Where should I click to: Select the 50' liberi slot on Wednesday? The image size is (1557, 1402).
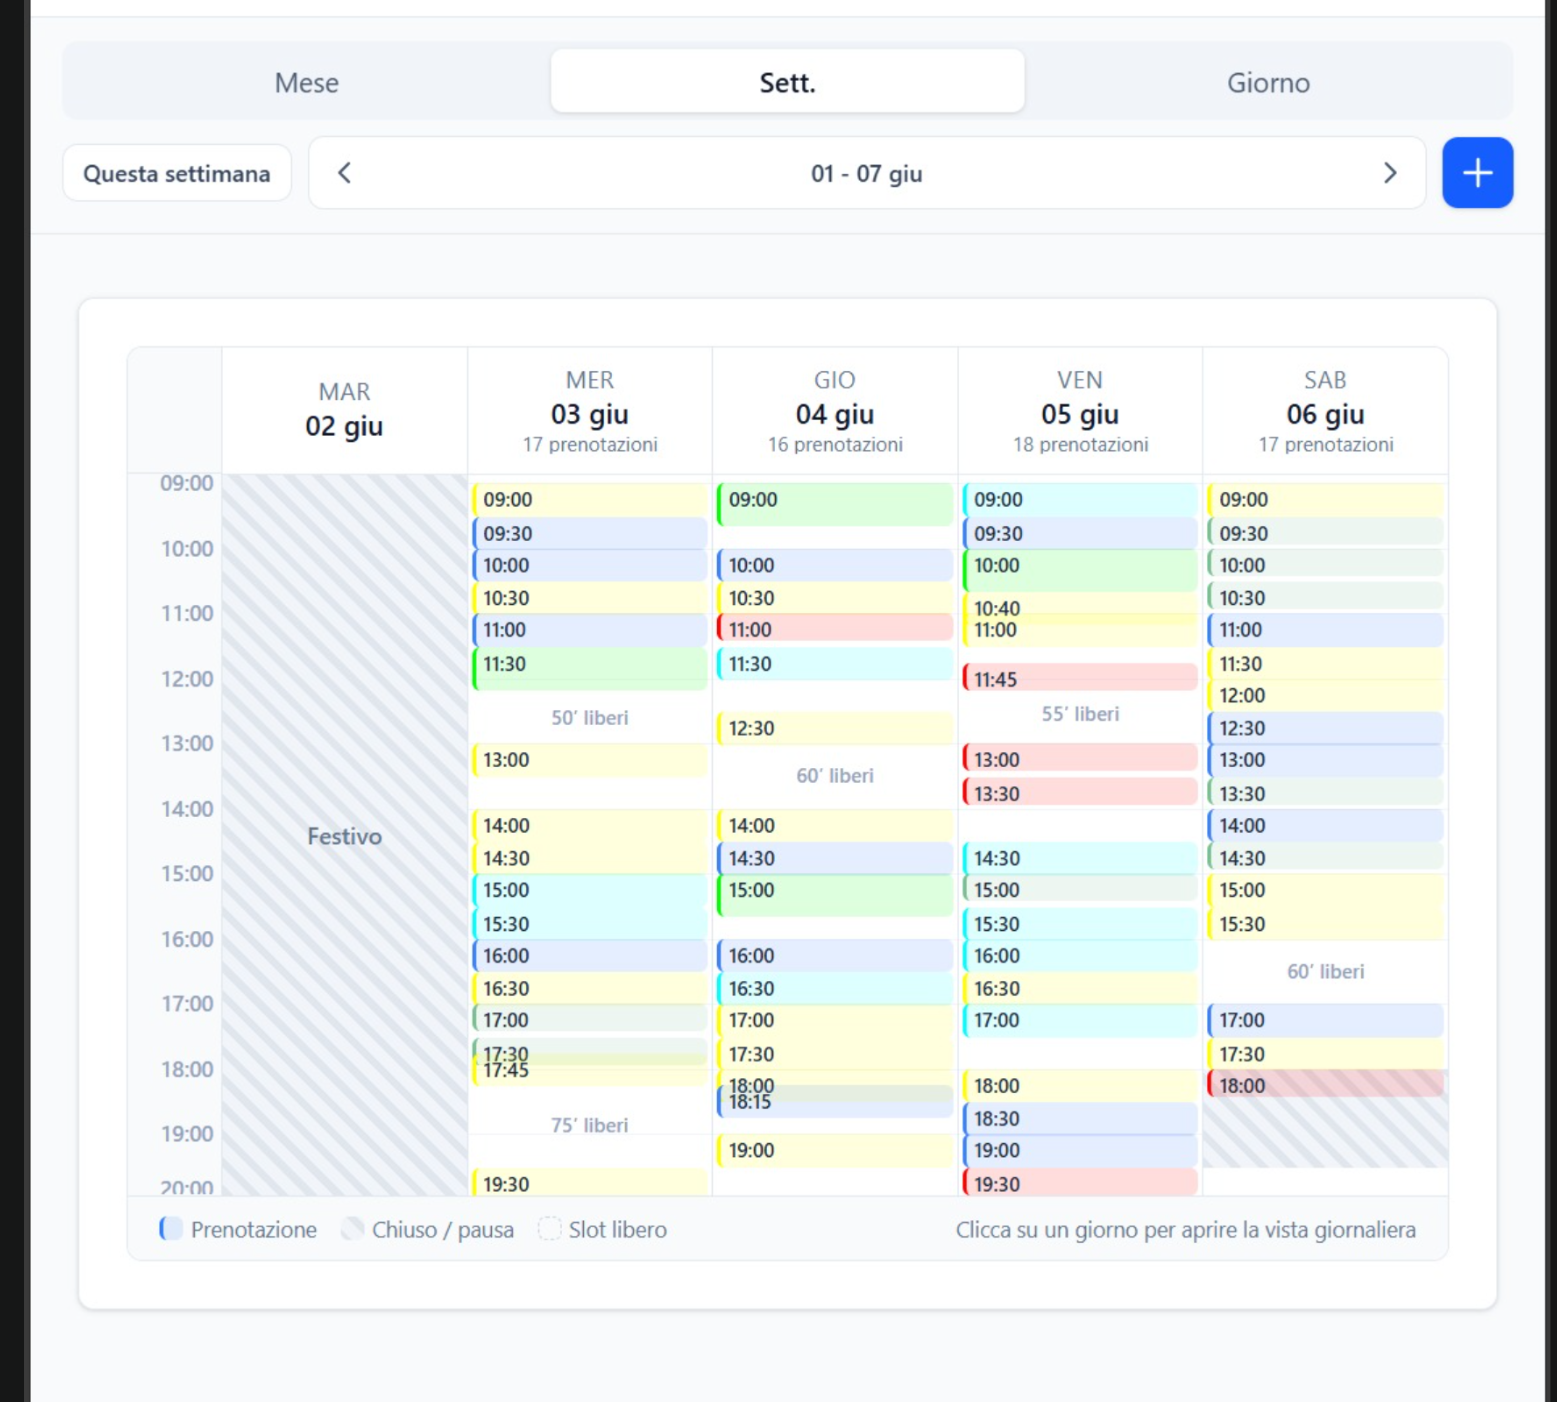click(590, 717)
